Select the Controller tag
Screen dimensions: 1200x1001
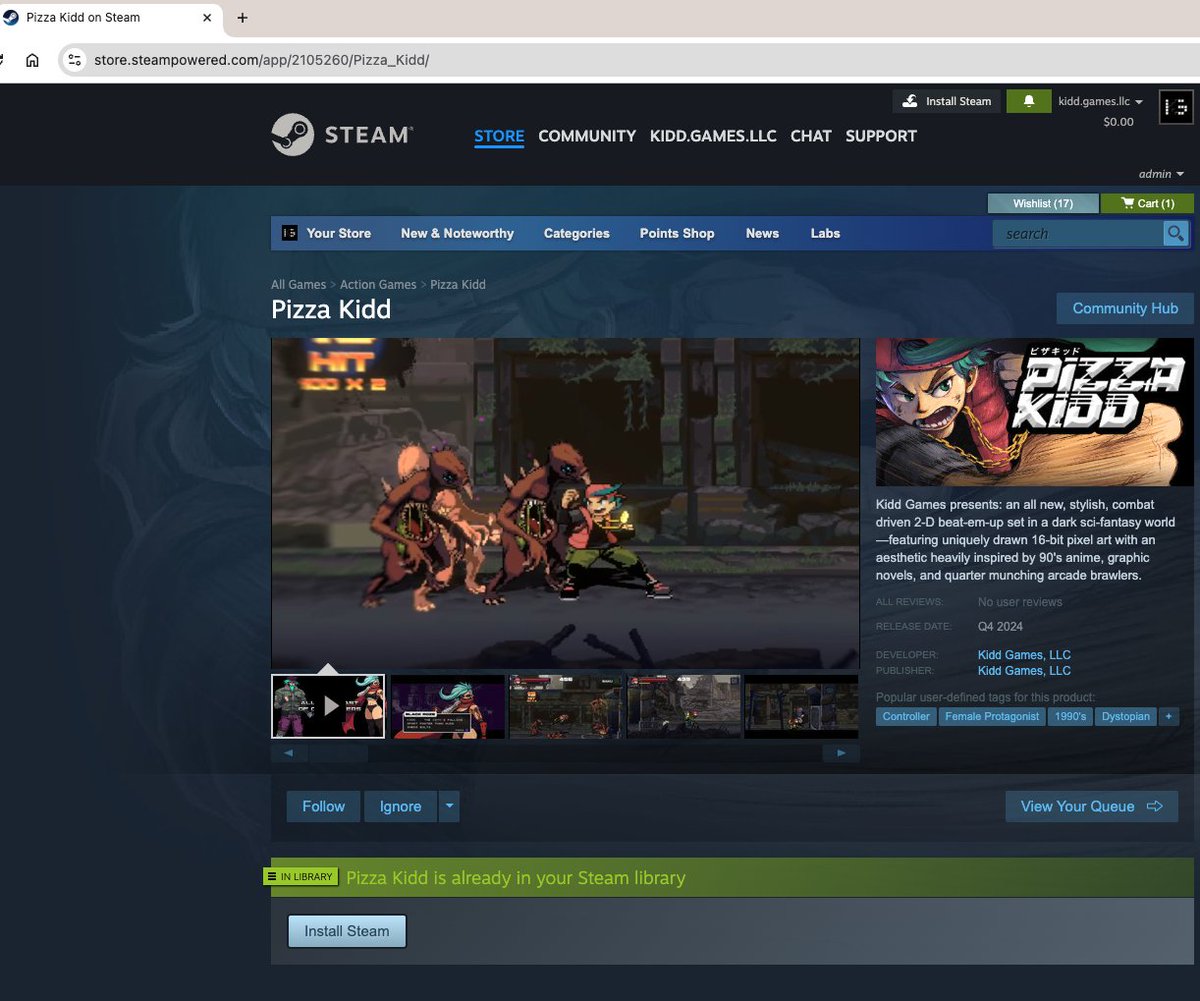(906, 716)
